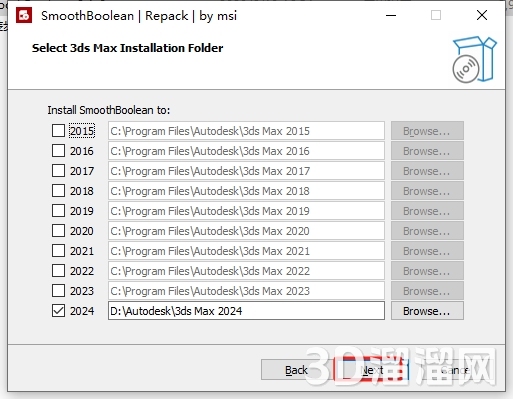Browse for the 2024 installation folder

[x=427, y=311]
